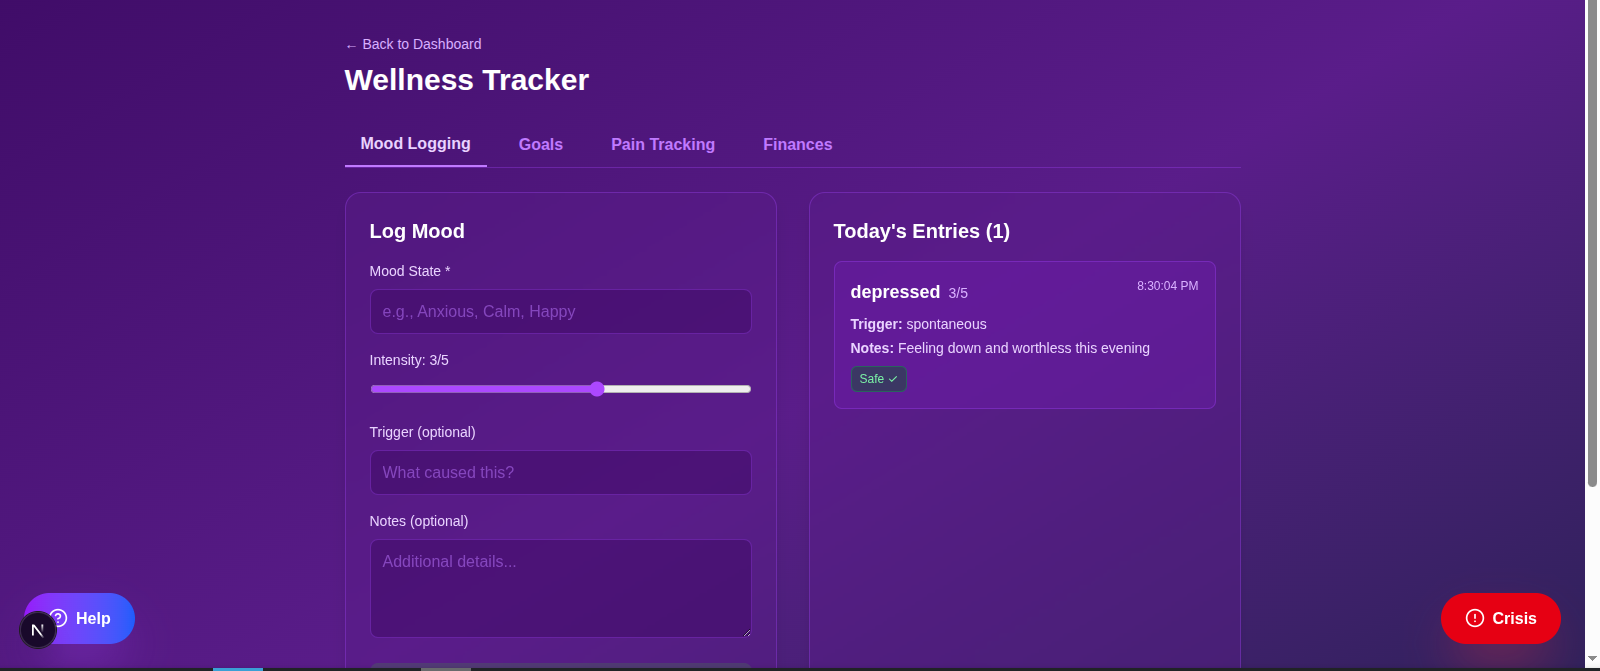This screenshot has height=671, width=1600.
Task: Click the Today's Entries (1) heading
Action: (x=922, y=231)
